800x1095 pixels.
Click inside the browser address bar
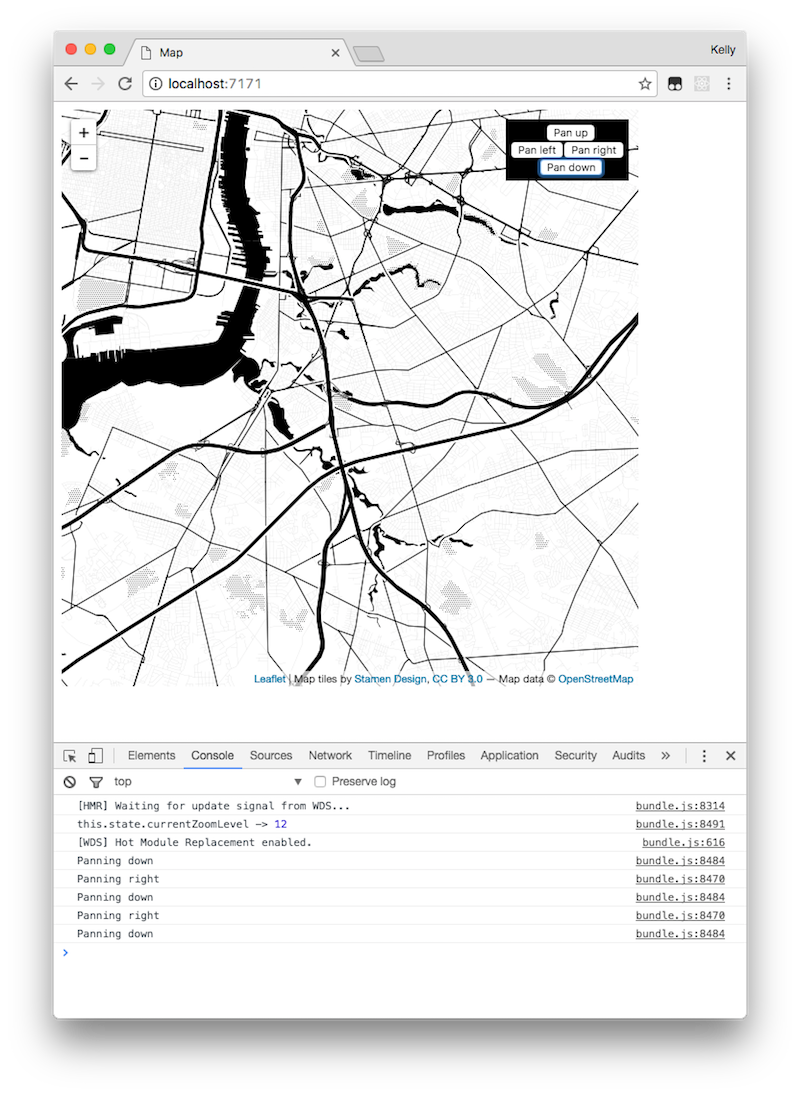(350, 83)
